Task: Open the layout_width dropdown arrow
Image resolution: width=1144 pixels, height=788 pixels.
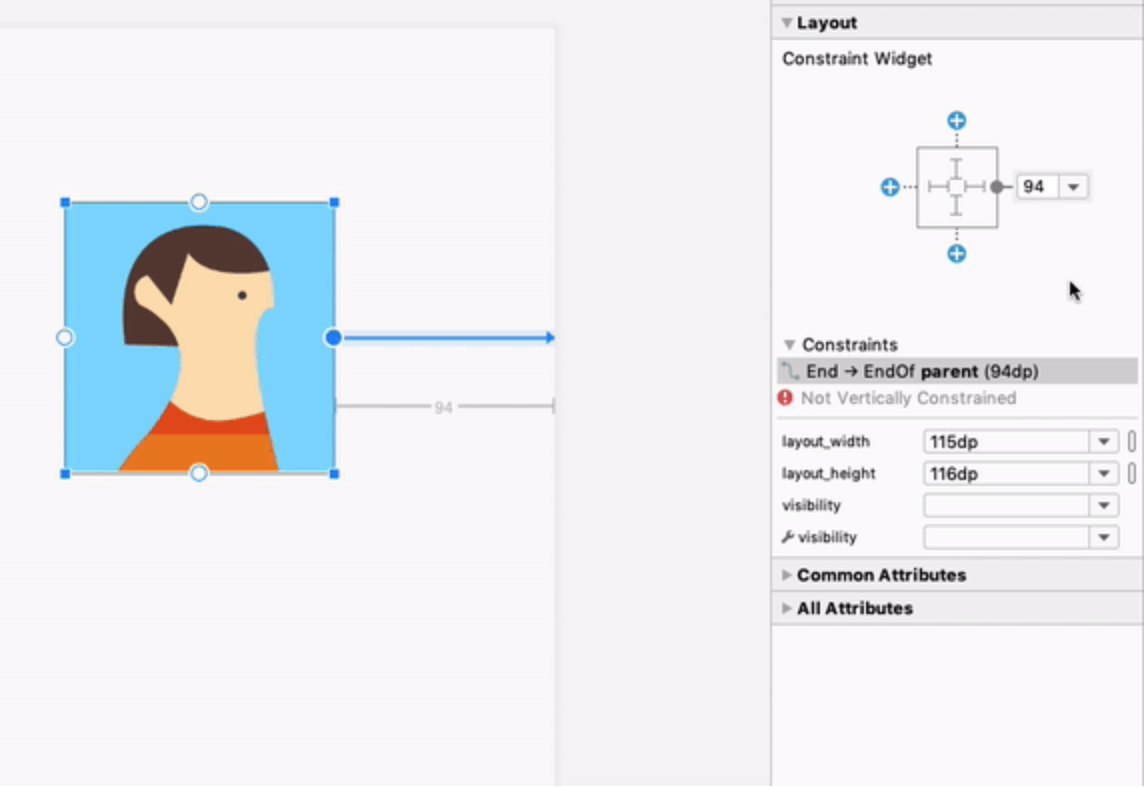Action: tap(1103, 442)
